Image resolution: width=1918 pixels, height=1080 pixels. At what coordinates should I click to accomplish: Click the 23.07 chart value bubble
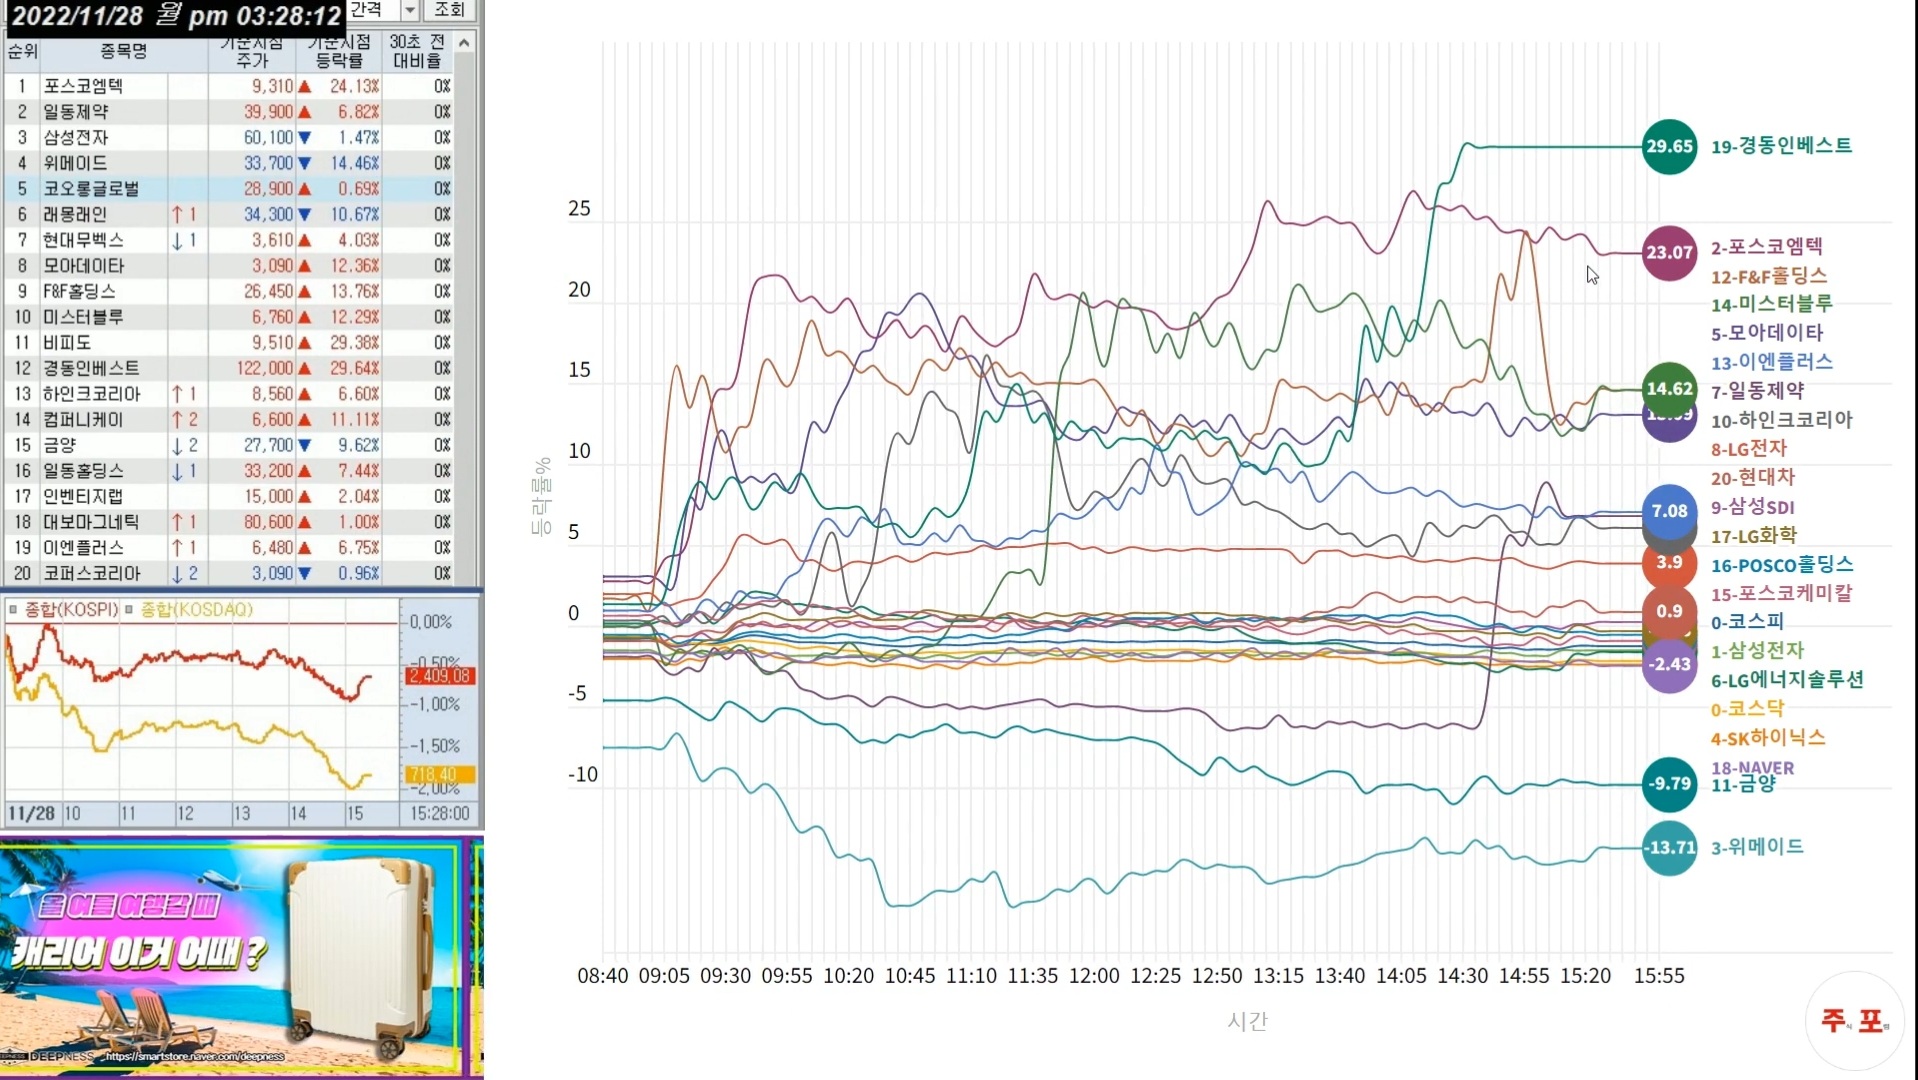click(x=1669, y=252)
